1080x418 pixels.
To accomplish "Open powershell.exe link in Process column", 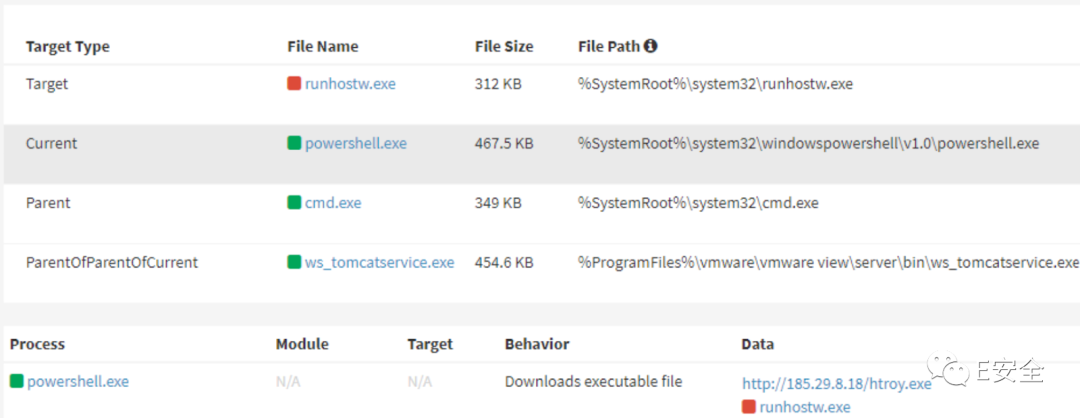I will (78, 381).
